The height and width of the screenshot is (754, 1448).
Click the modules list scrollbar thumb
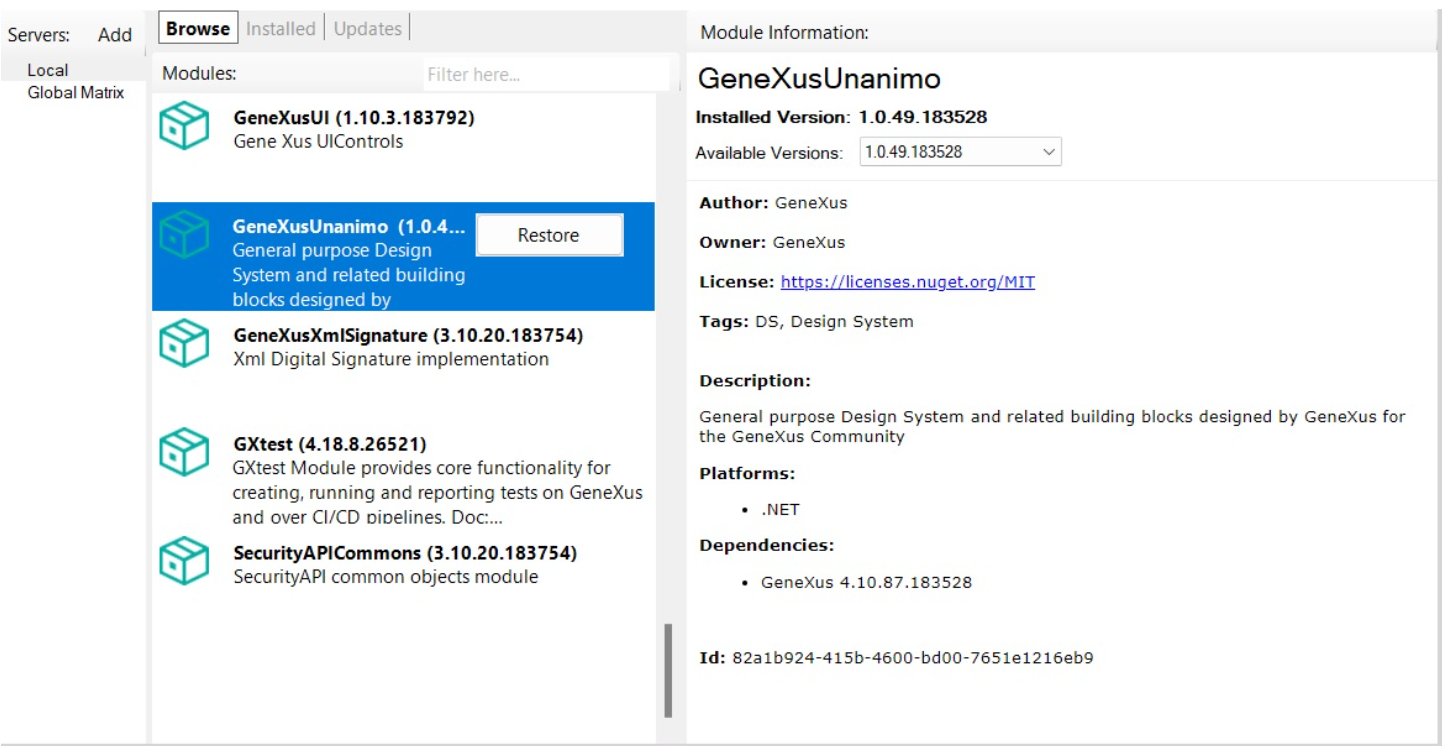pos(668,670)
